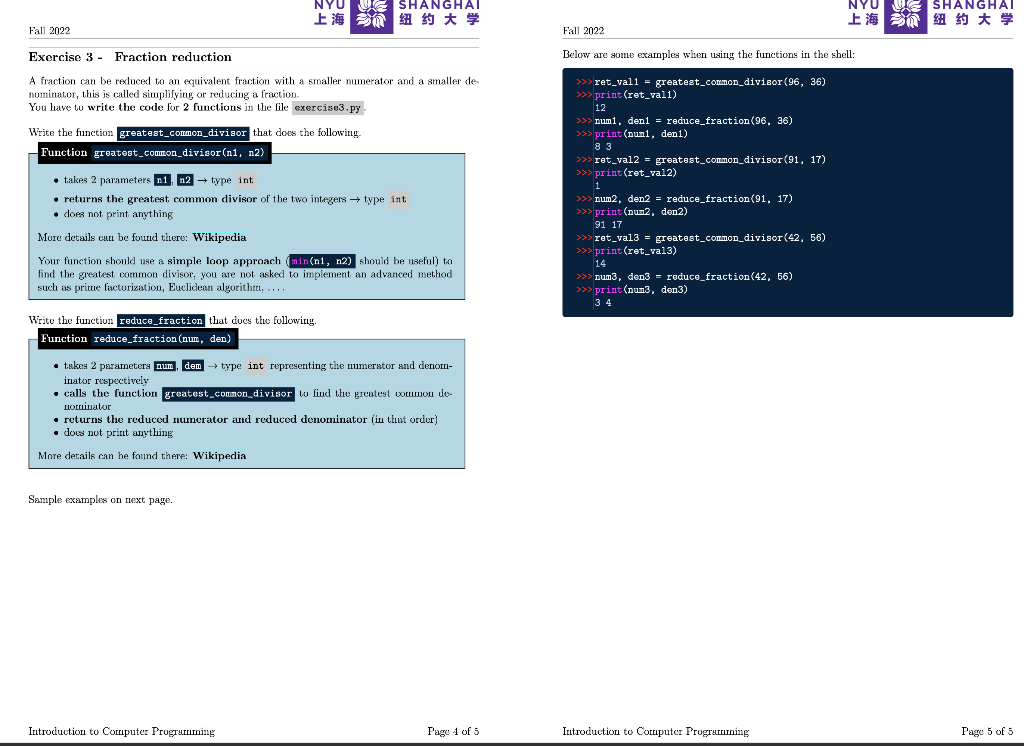Click 'Fall 2022' on page 5 header

tap(583, 31)
